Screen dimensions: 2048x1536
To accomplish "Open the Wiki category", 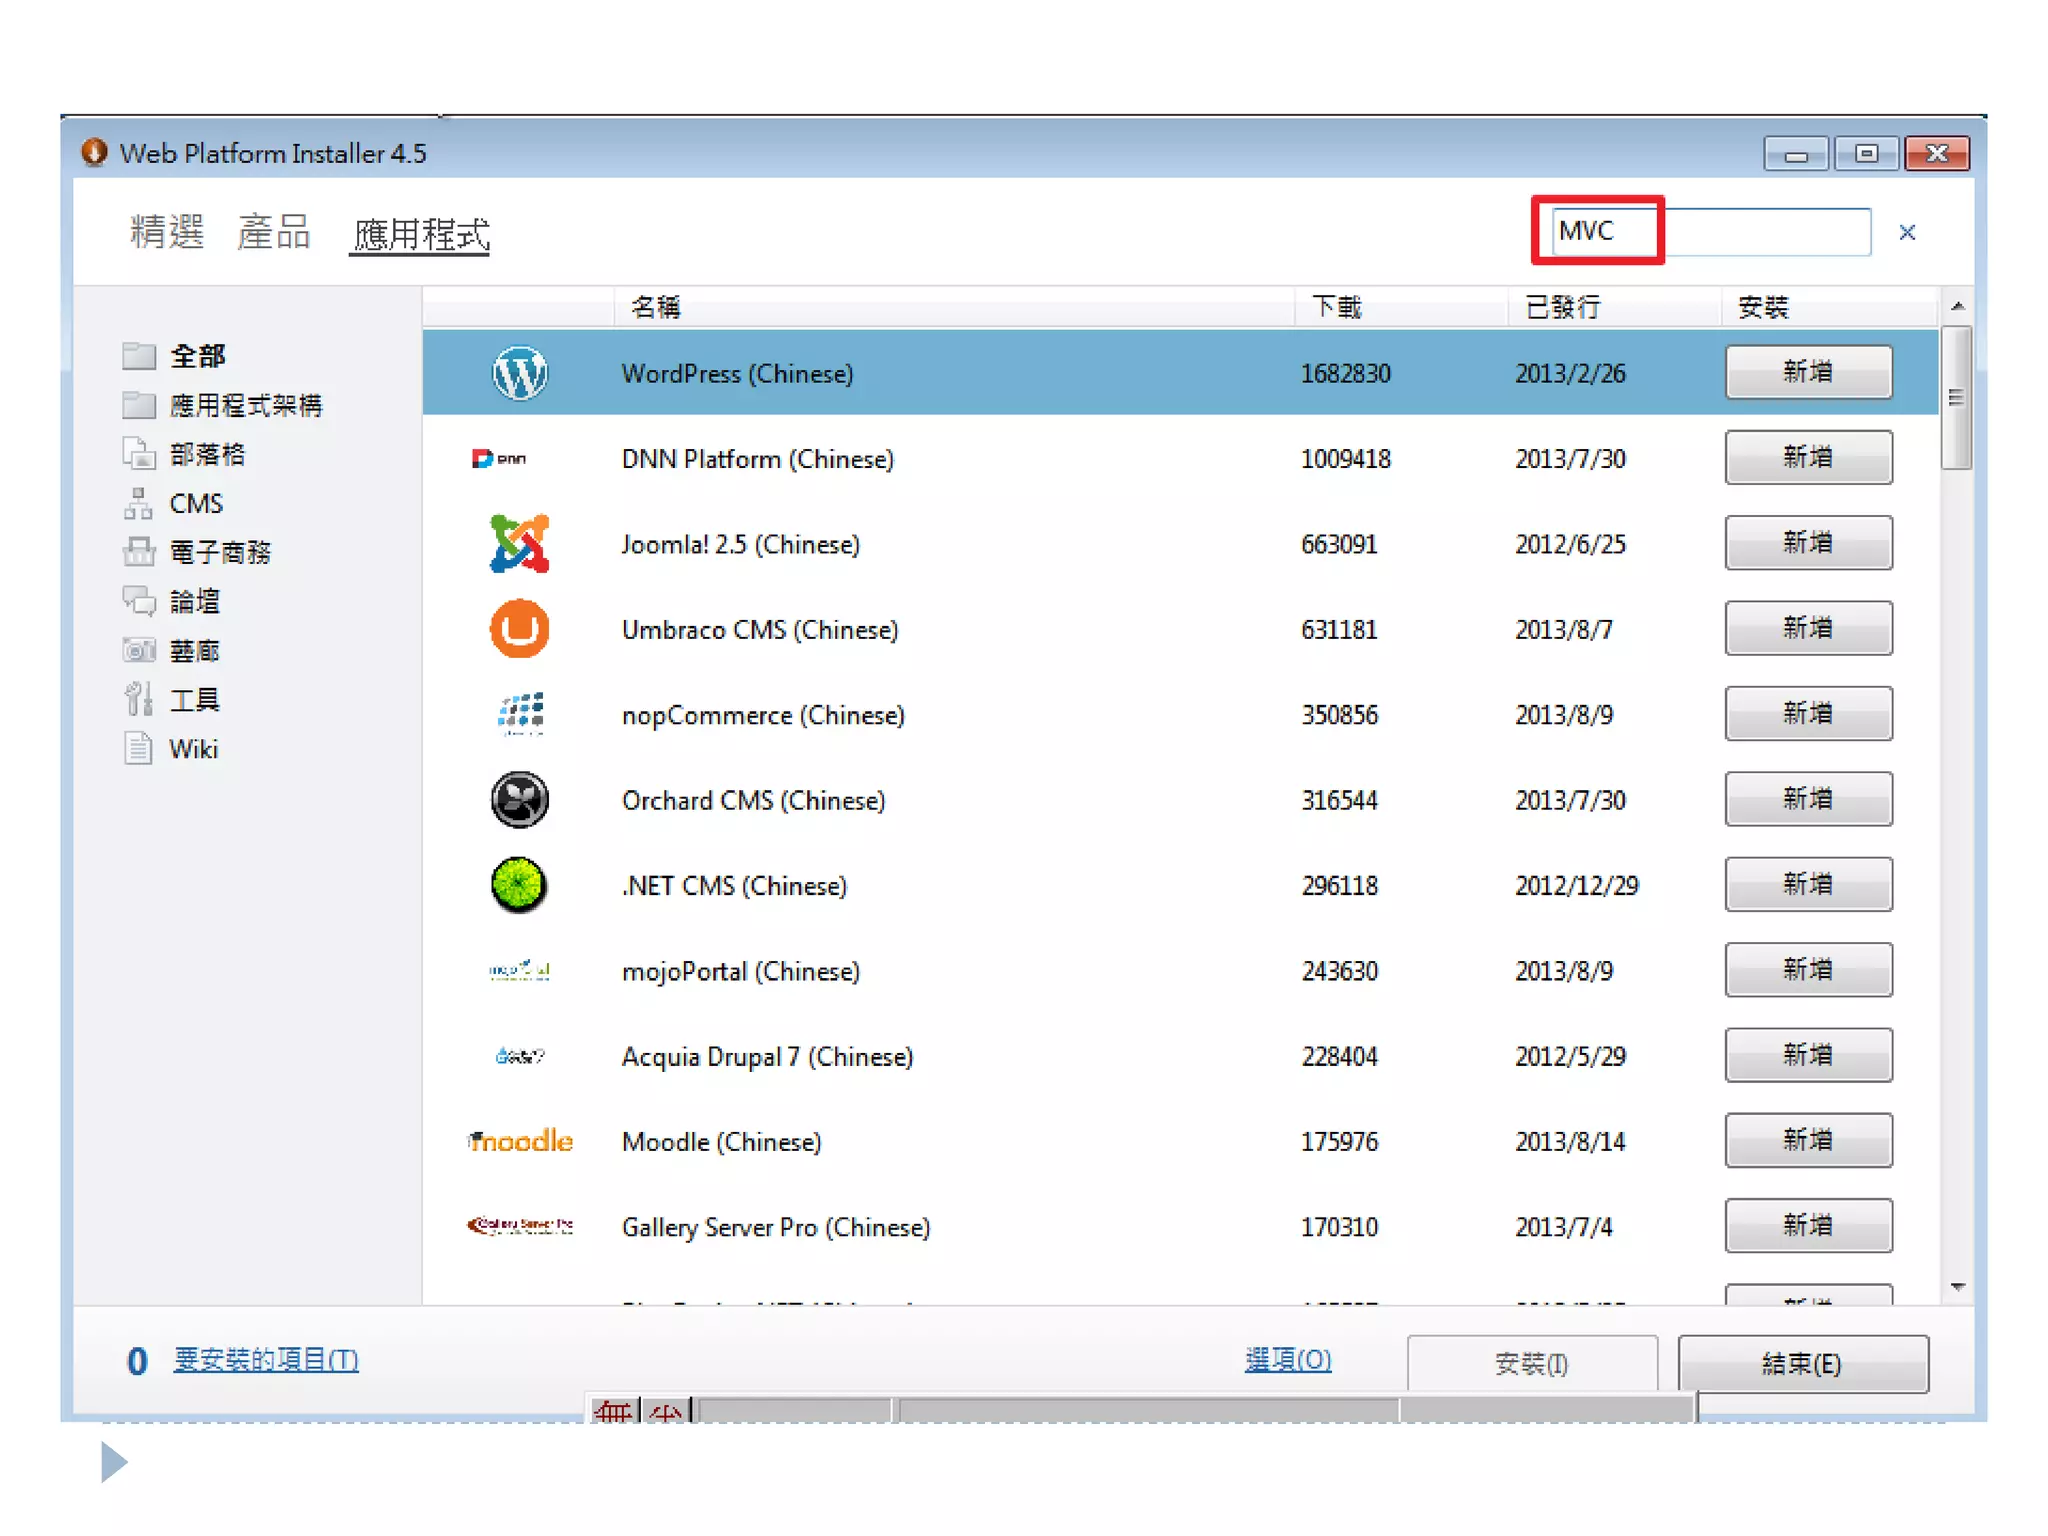I will coord(193,749).
